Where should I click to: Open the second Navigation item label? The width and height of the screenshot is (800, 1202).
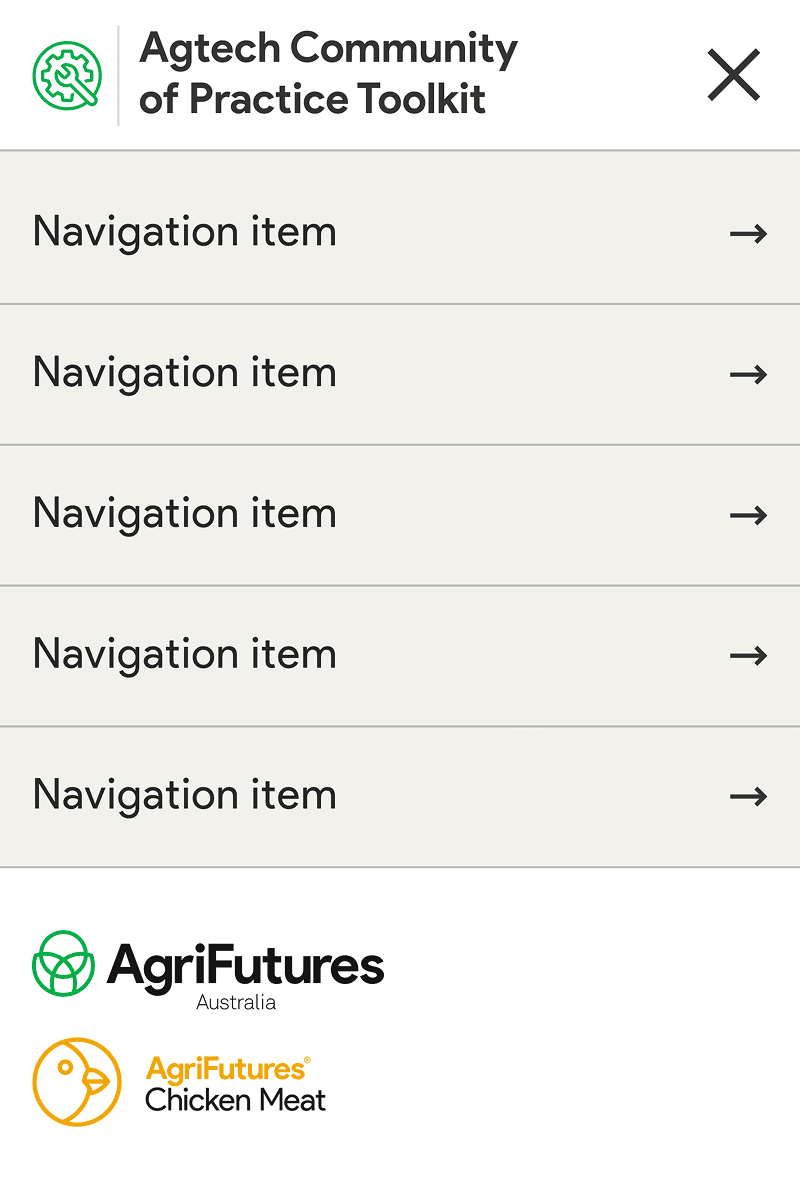coord(185,373)
